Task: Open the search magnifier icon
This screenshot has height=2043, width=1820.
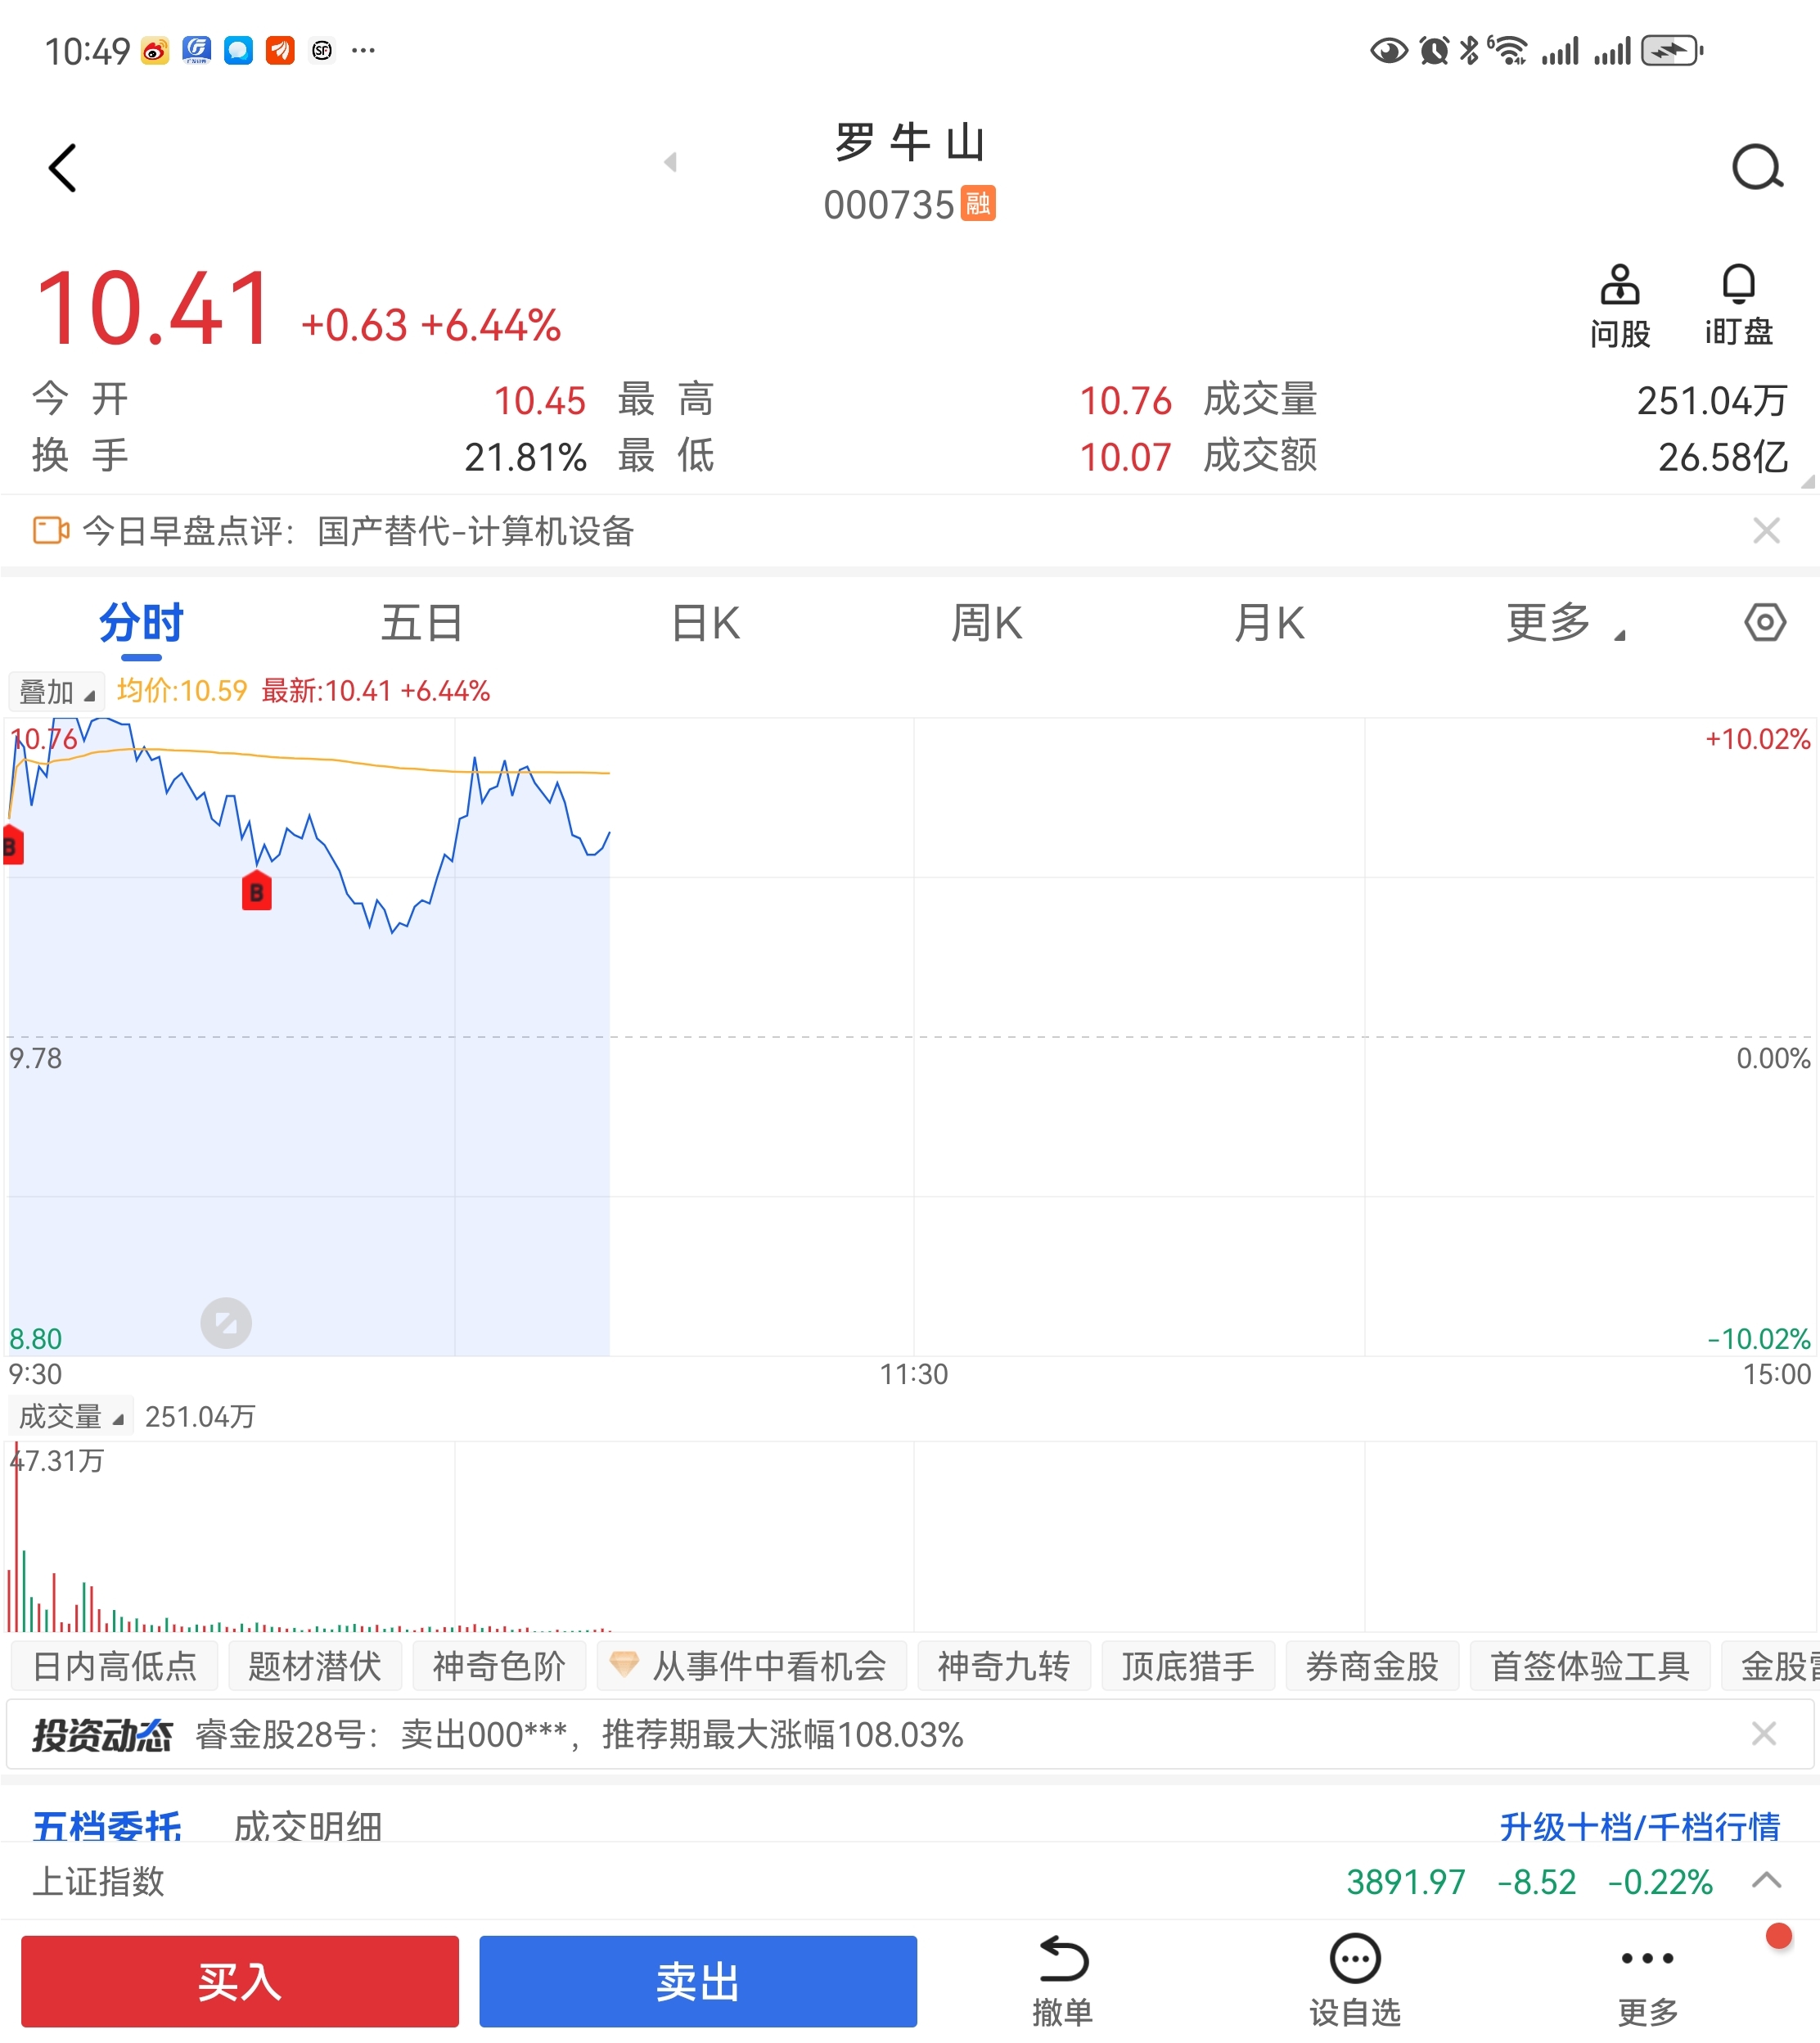Action: [1756, 167]
